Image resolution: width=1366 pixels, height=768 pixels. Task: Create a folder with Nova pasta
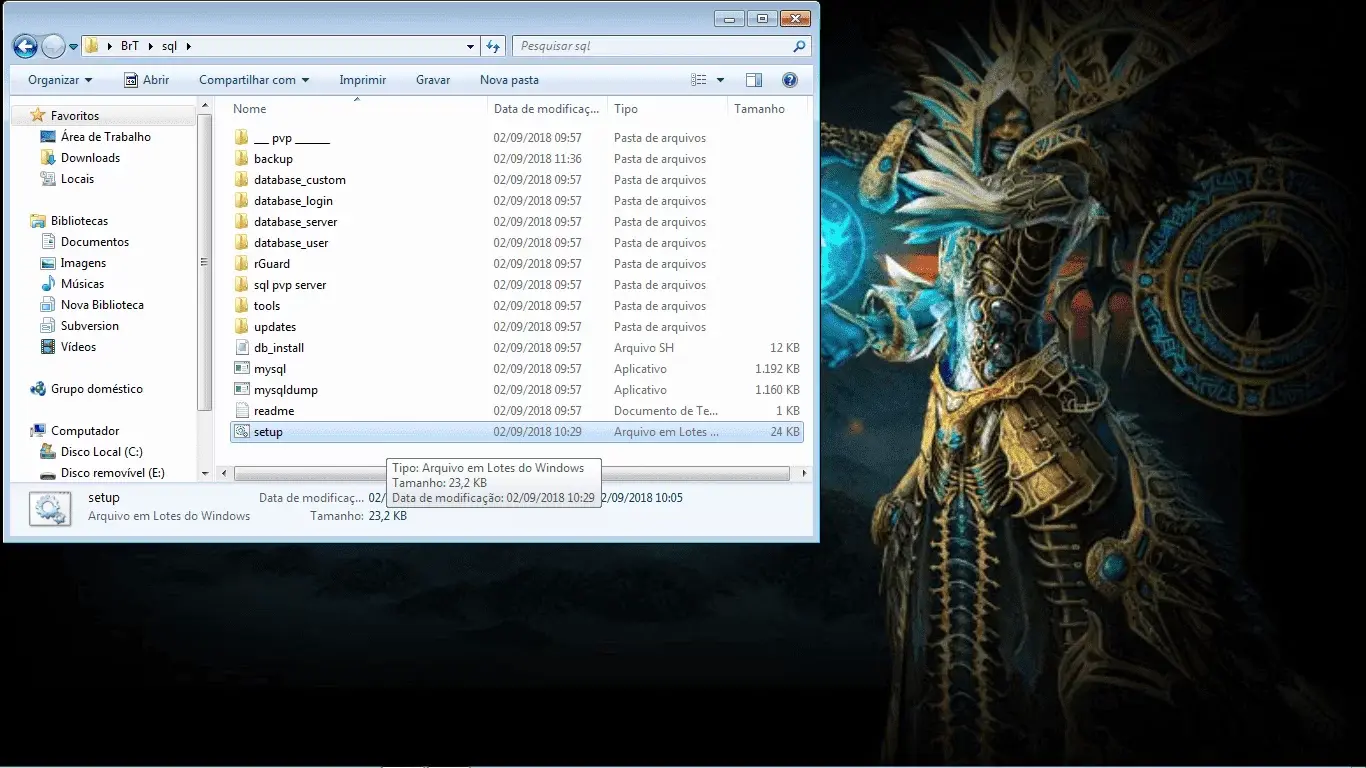509,80
